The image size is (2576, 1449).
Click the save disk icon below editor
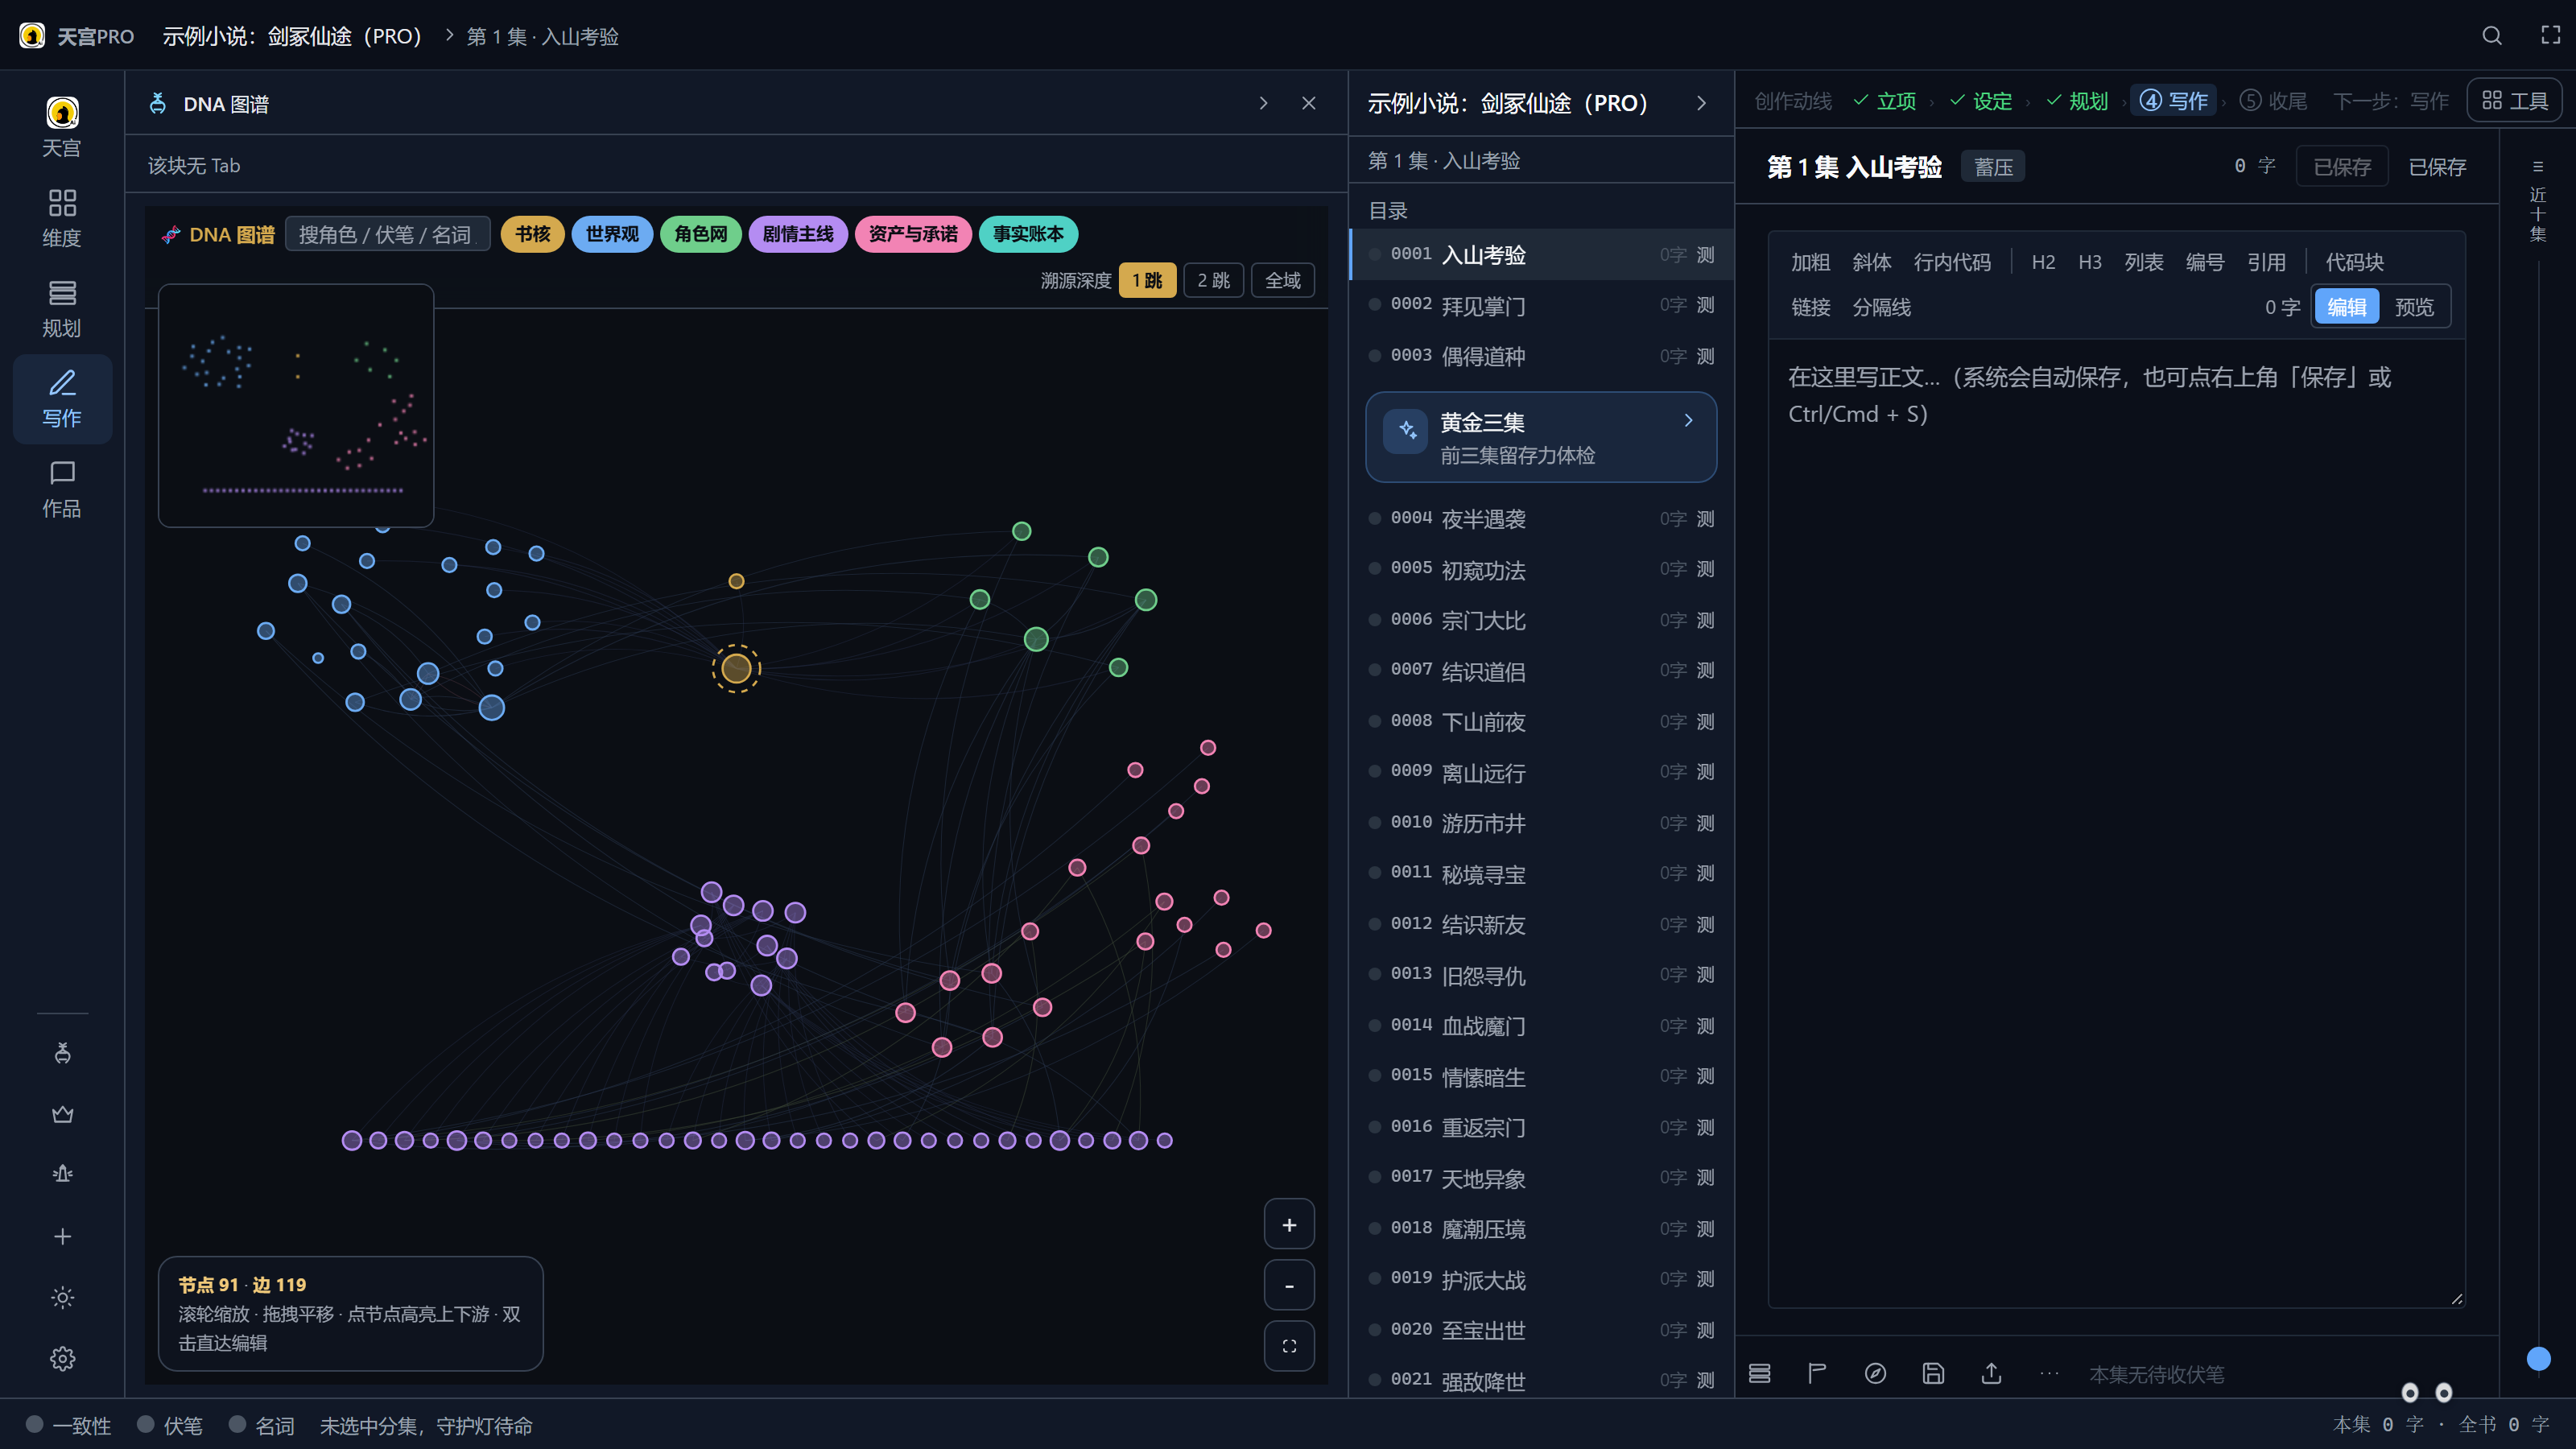[x=1933, y=1373]
